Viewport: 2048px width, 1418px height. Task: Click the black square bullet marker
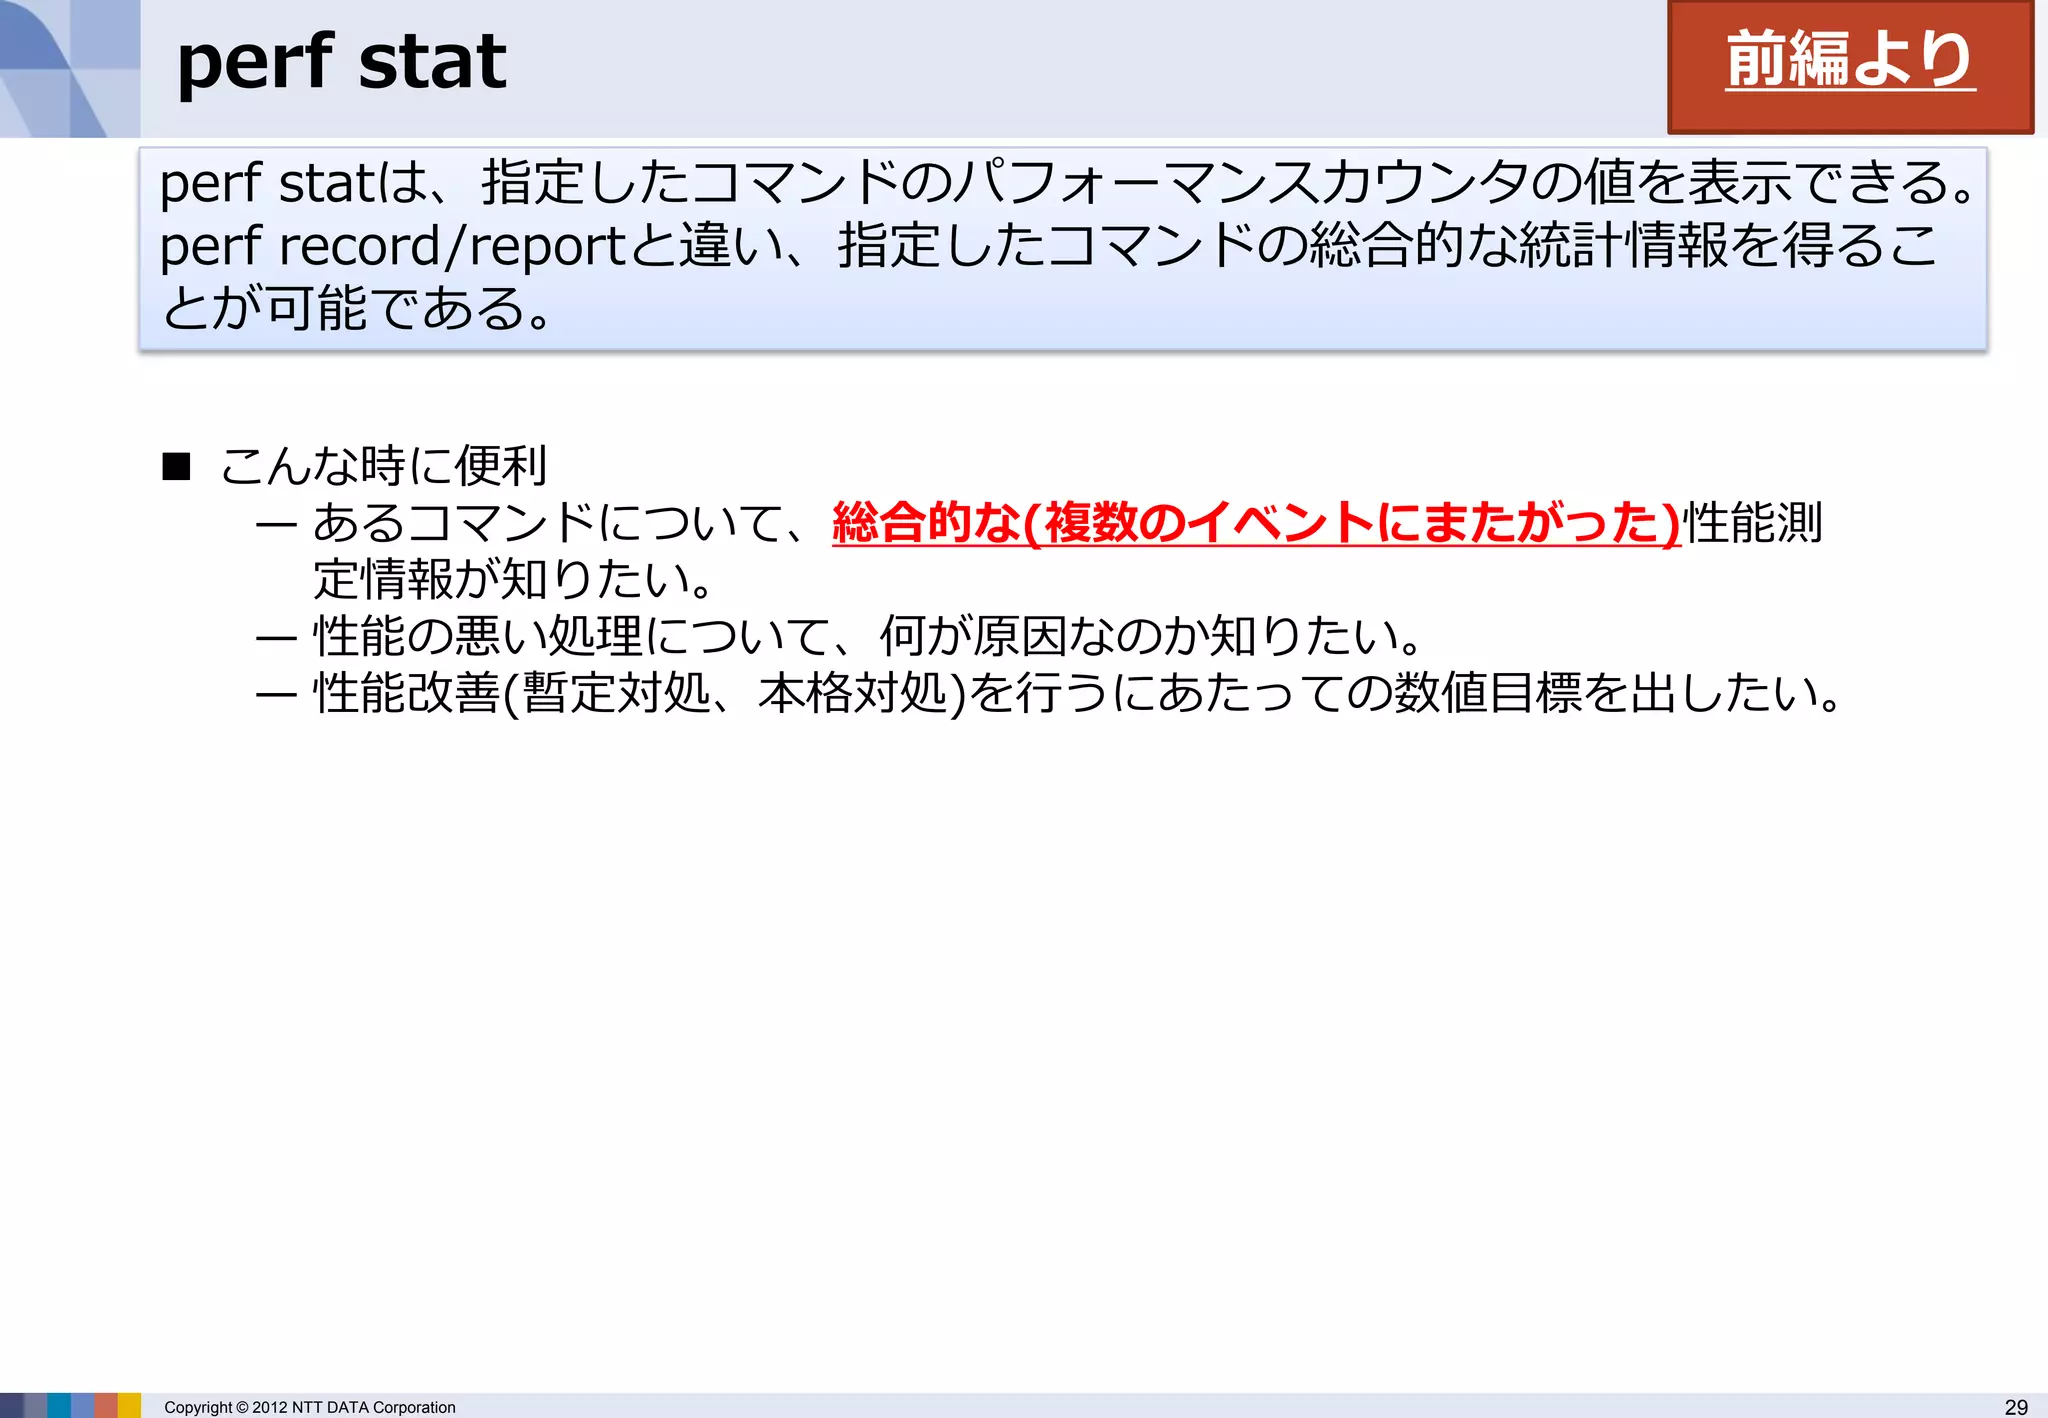[x=177, y=467]
